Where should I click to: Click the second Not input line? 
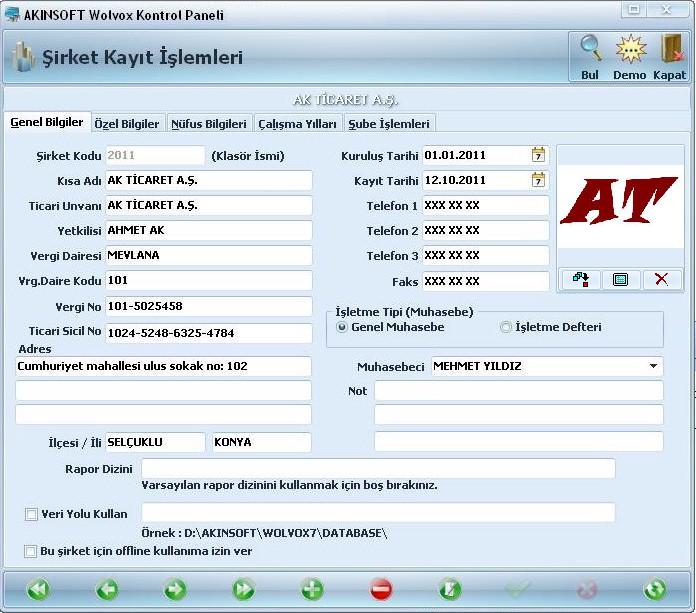coord(519,414)
